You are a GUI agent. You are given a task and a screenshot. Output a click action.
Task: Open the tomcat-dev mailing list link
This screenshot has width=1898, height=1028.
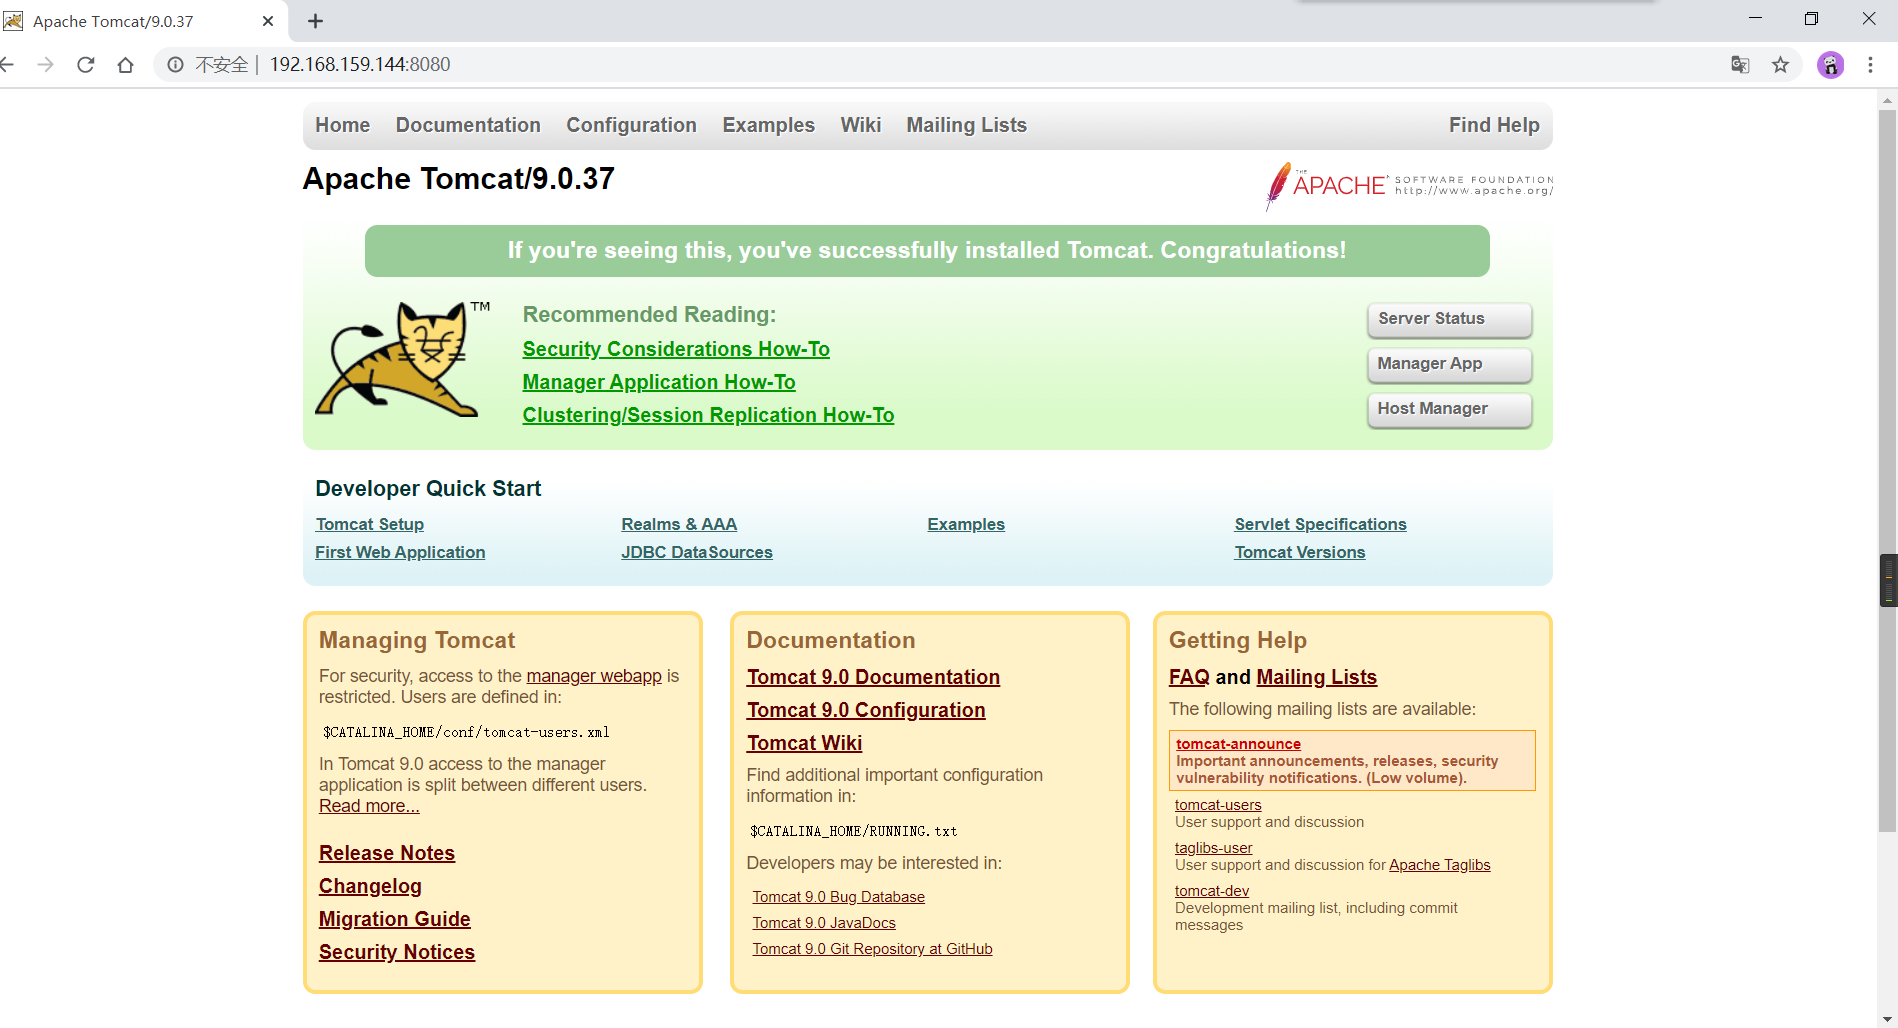[1212, 891]
